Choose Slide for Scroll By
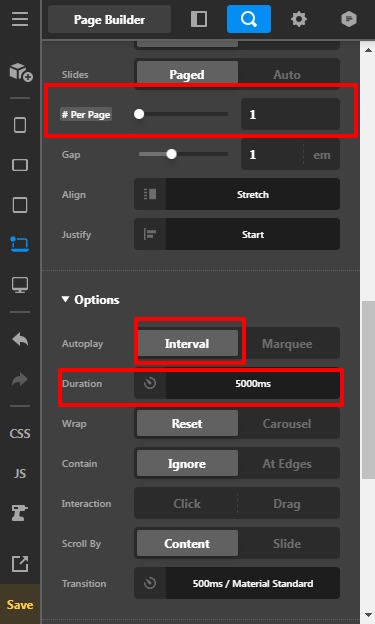375x624 pixels. click(x=289, y=544)
